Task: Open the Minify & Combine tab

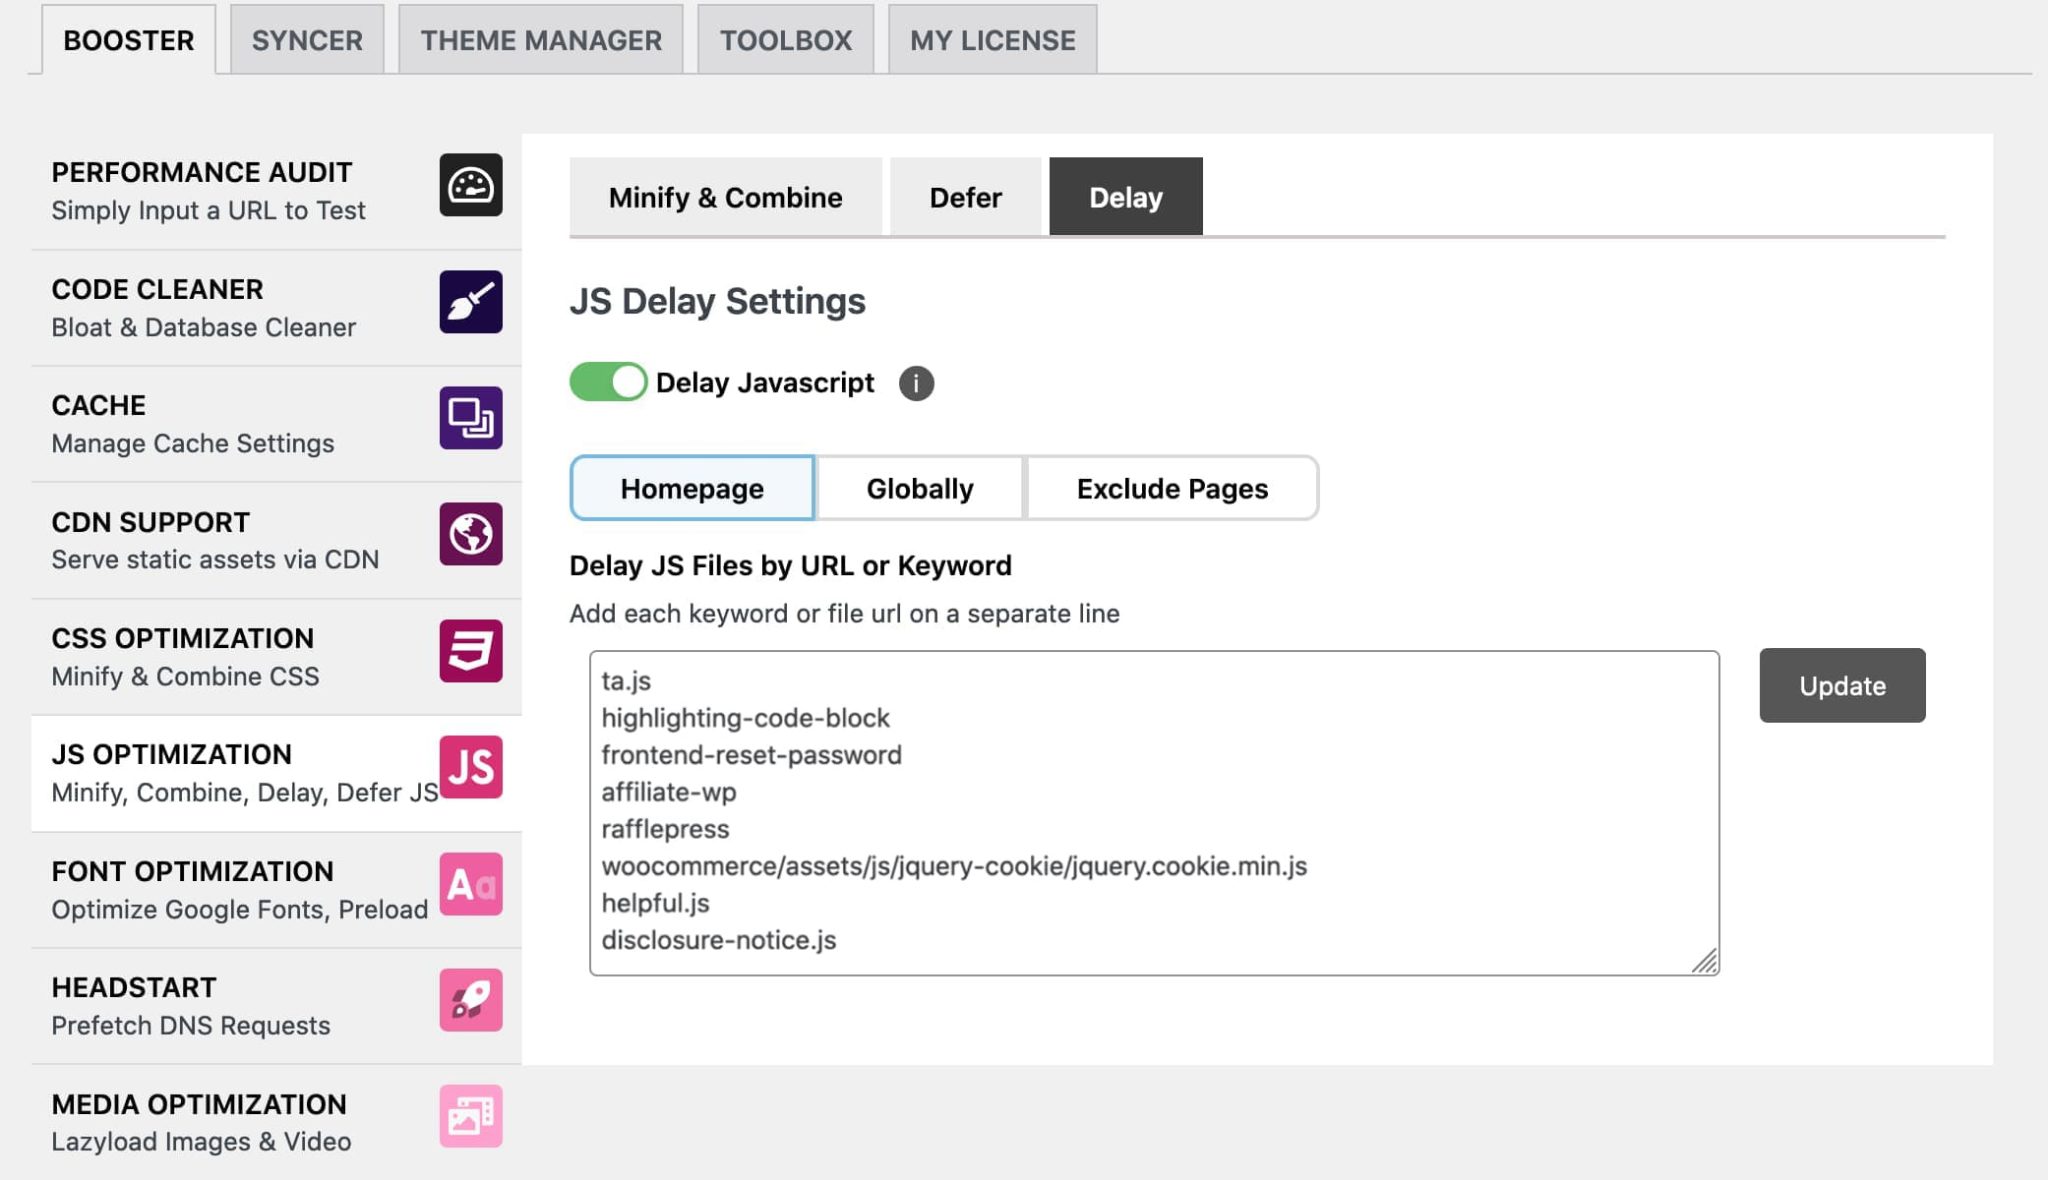Action: [x=724, y=197]
